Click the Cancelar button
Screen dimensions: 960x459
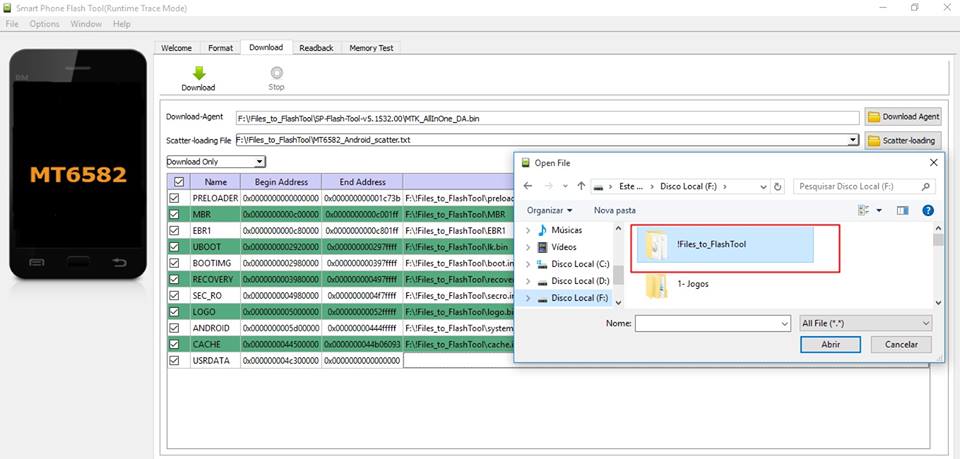[x=901, y=345]
